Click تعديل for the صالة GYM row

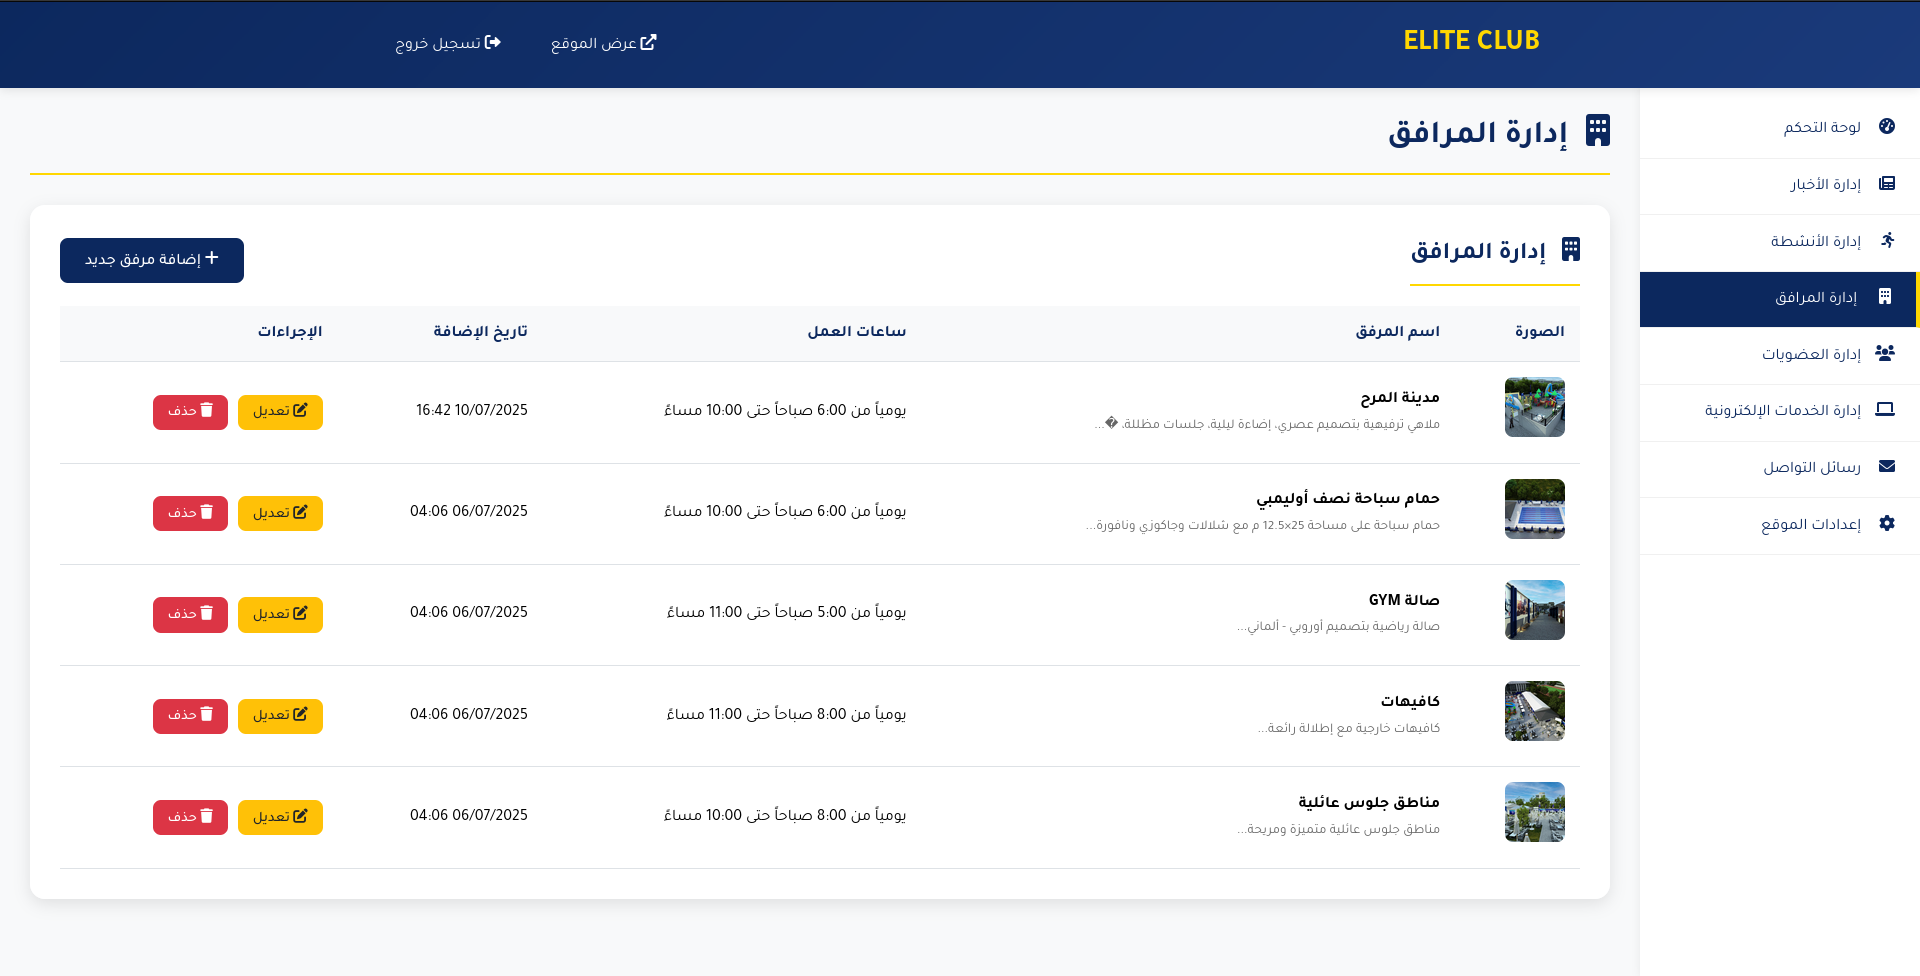point(280,614)
